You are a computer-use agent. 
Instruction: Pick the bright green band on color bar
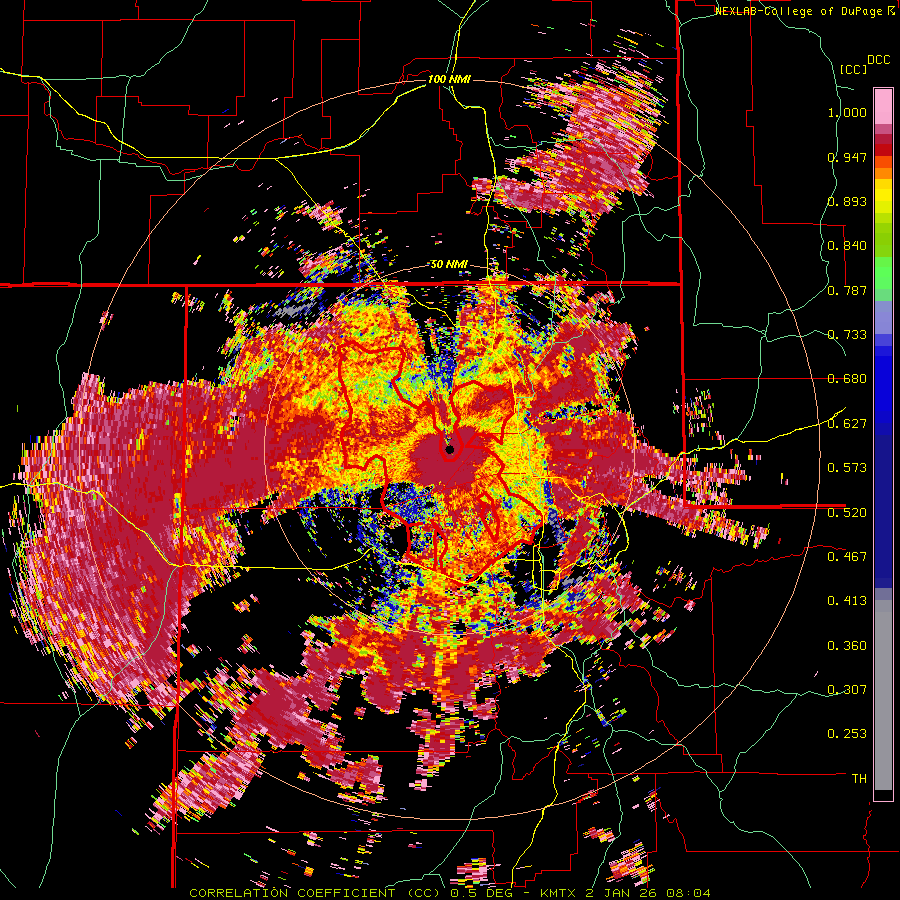[883, 273]
